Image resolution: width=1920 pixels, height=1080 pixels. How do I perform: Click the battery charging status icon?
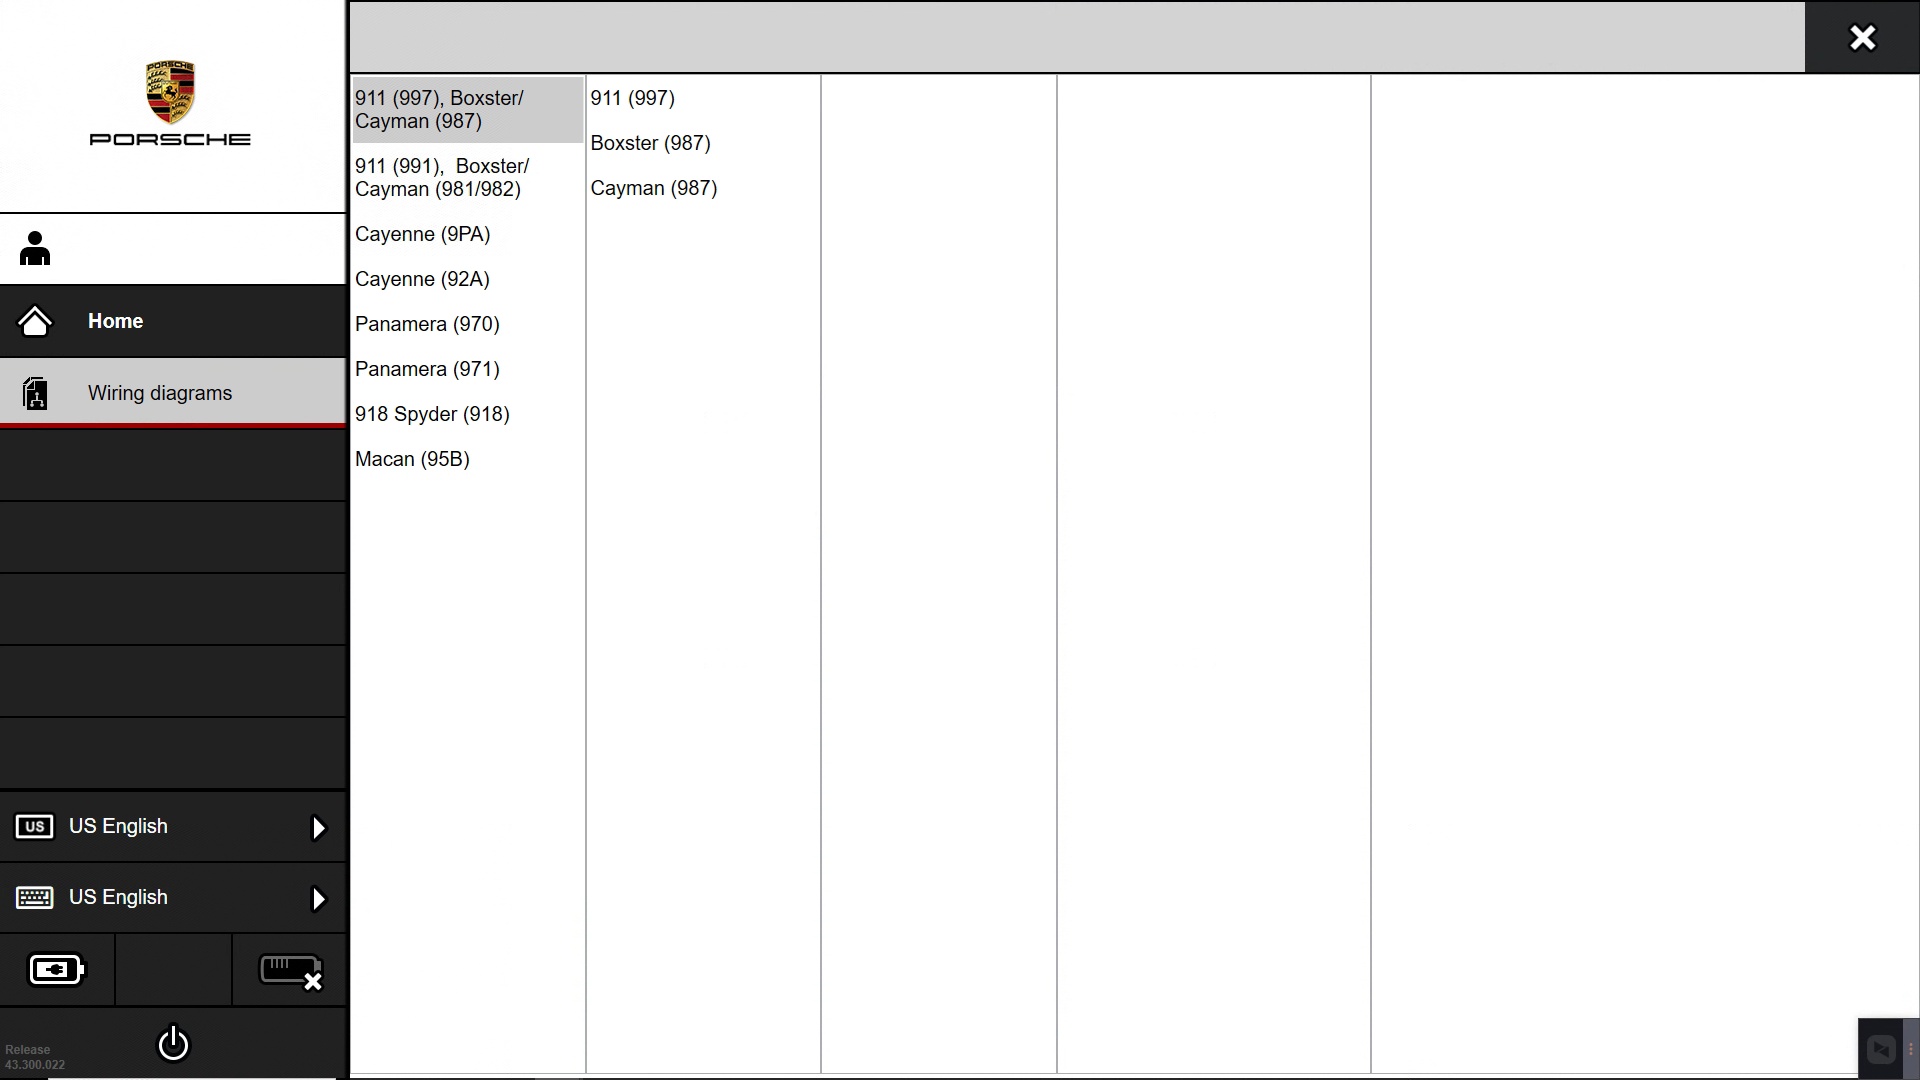pyautogui.click(x=57, y=970)
